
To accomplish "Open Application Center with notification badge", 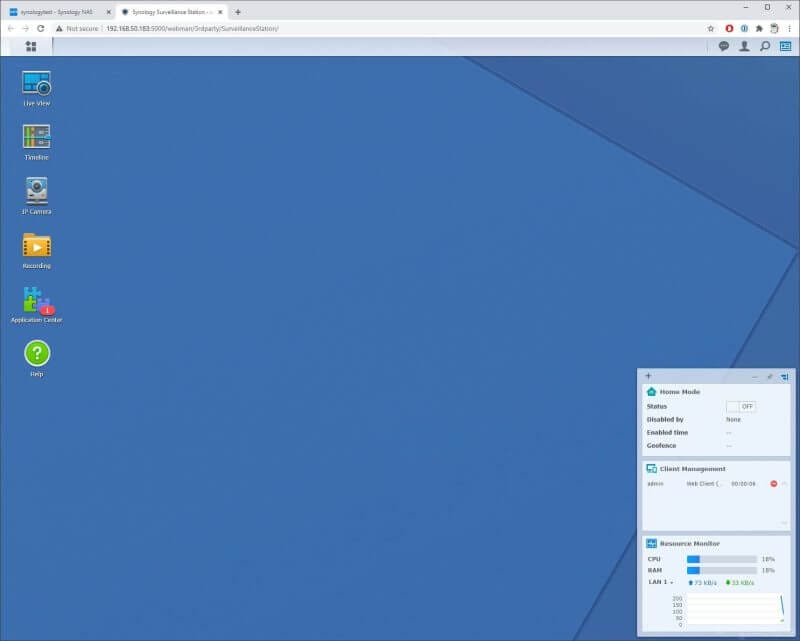I will (37, 301).
